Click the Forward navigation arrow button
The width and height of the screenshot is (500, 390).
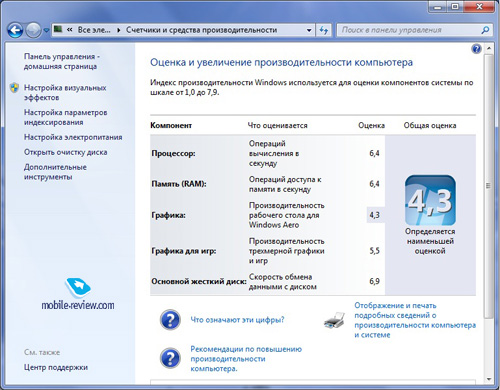coord(33,30)
